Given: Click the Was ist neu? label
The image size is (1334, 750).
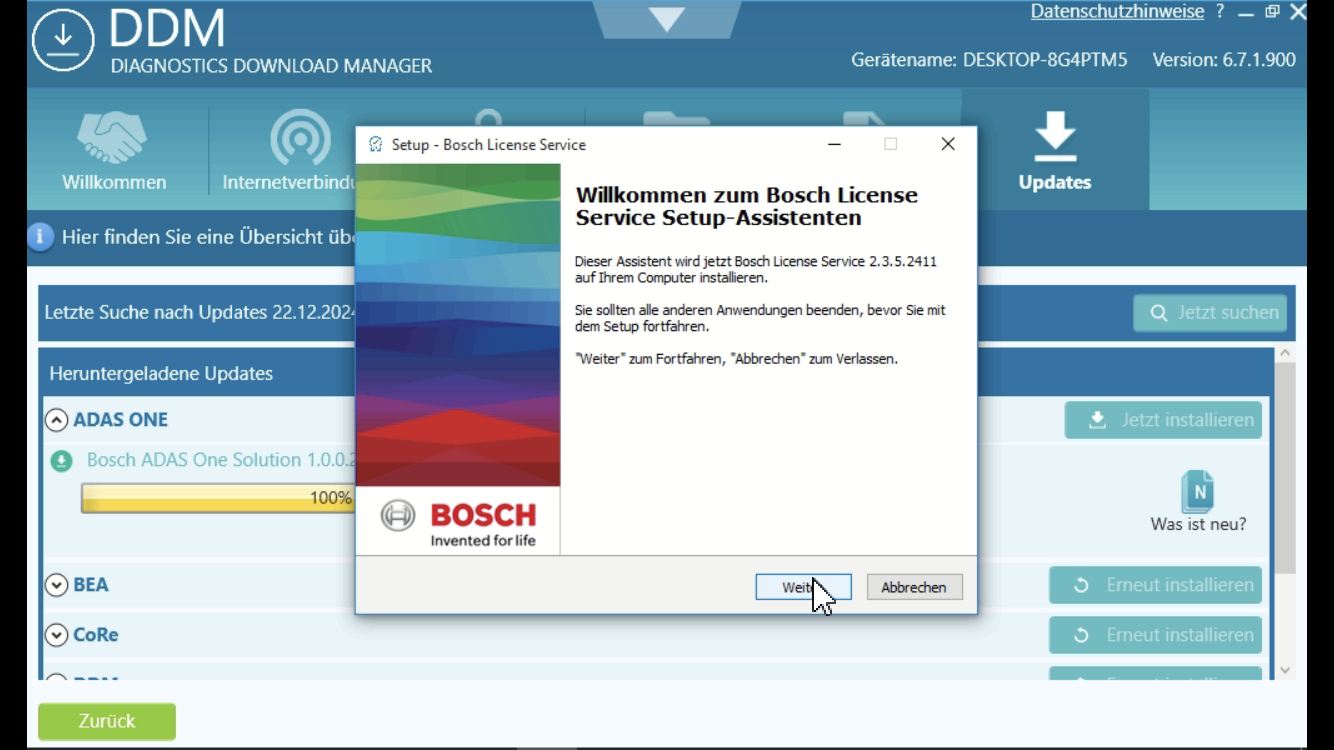Looking at the screenshot, I should point(1198,524).
